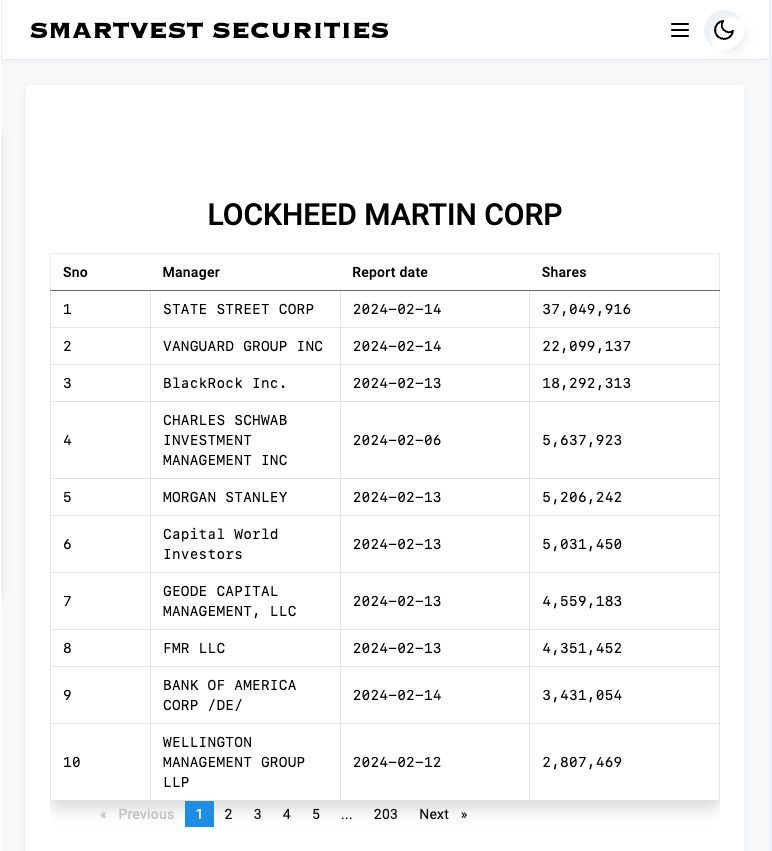The image size is (772, 851).
Task: Click the Shares column header
Action: pyautogui.click(x=564, y=272)
